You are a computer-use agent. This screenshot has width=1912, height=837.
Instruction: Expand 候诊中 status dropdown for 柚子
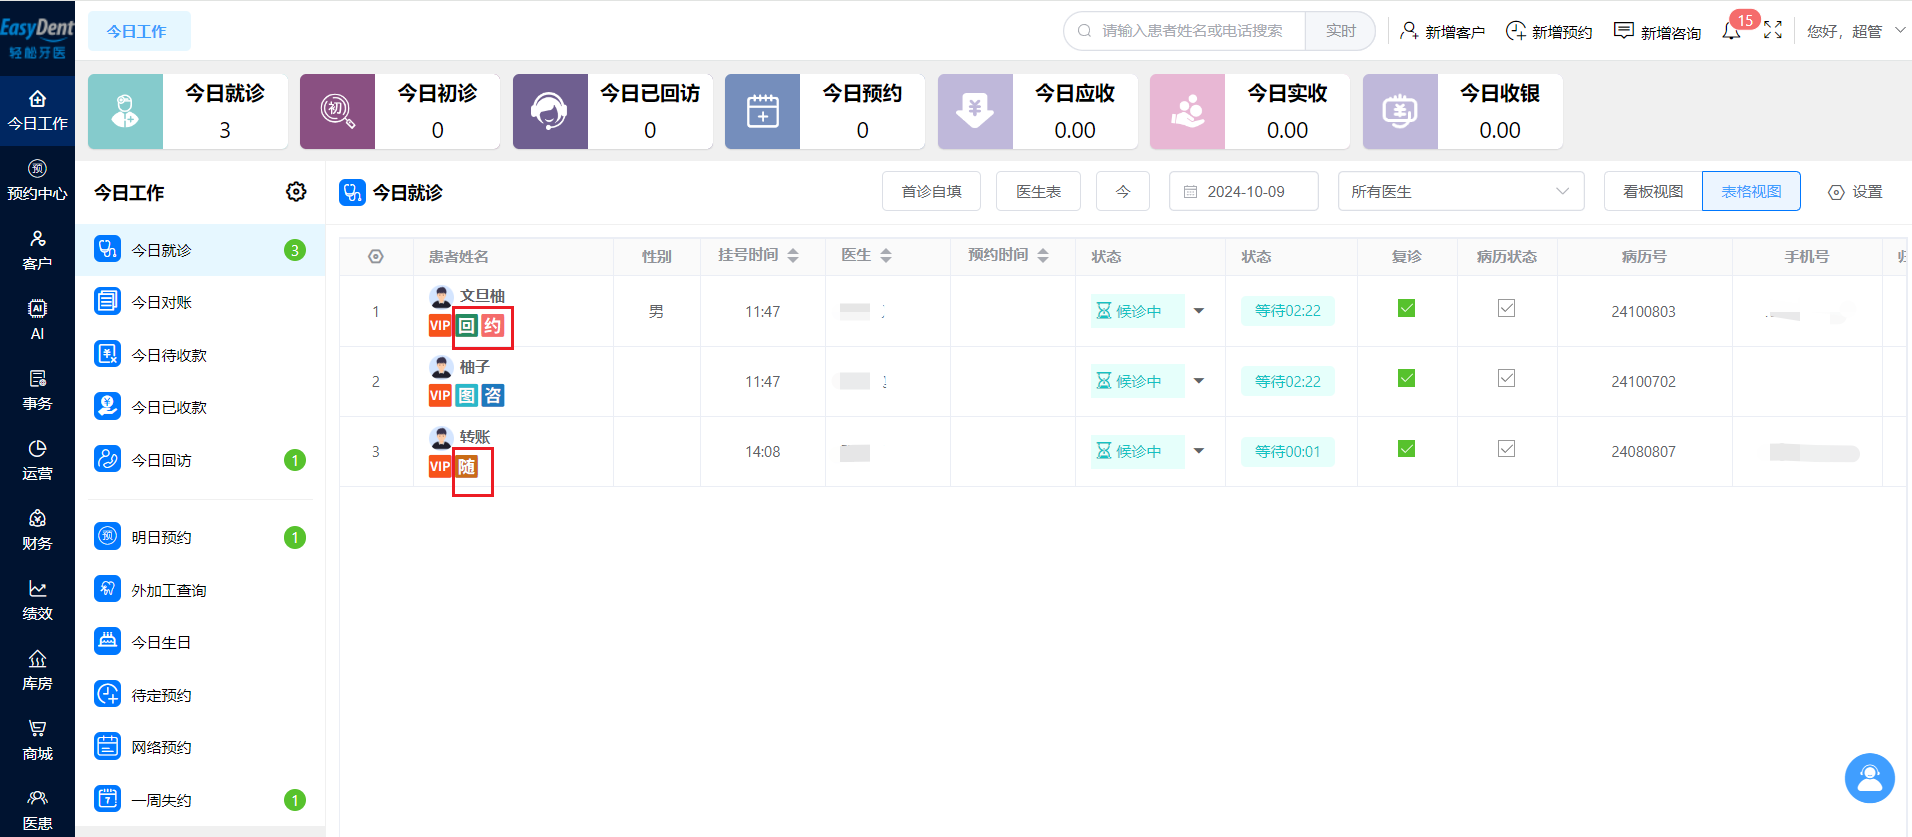click(x=1199, y=381)
